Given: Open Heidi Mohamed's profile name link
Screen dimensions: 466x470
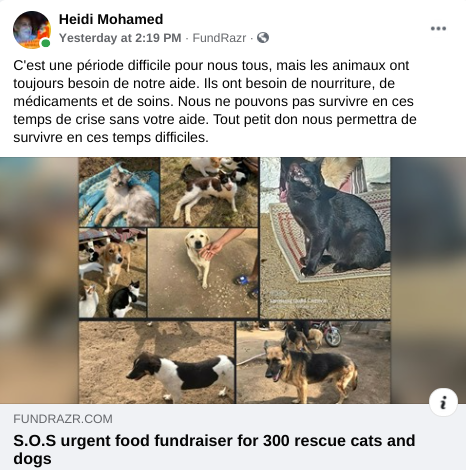Looking at the screenshot, I should tap(111, 19).
